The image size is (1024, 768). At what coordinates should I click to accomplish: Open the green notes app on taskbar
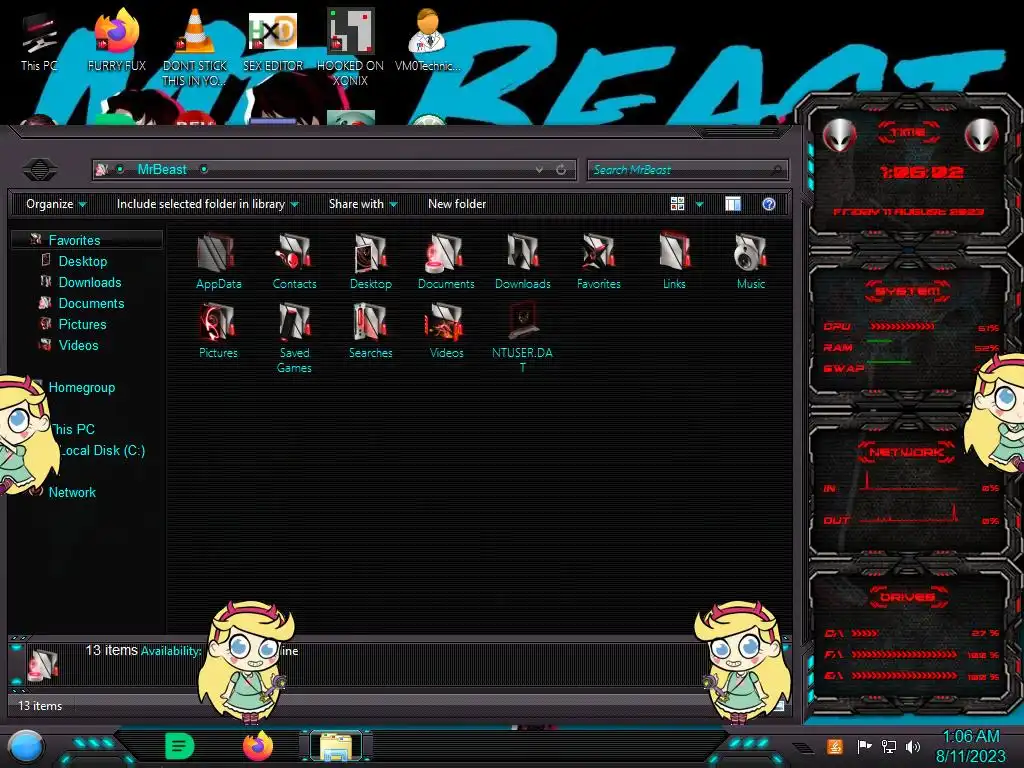[x=179, y=746]
